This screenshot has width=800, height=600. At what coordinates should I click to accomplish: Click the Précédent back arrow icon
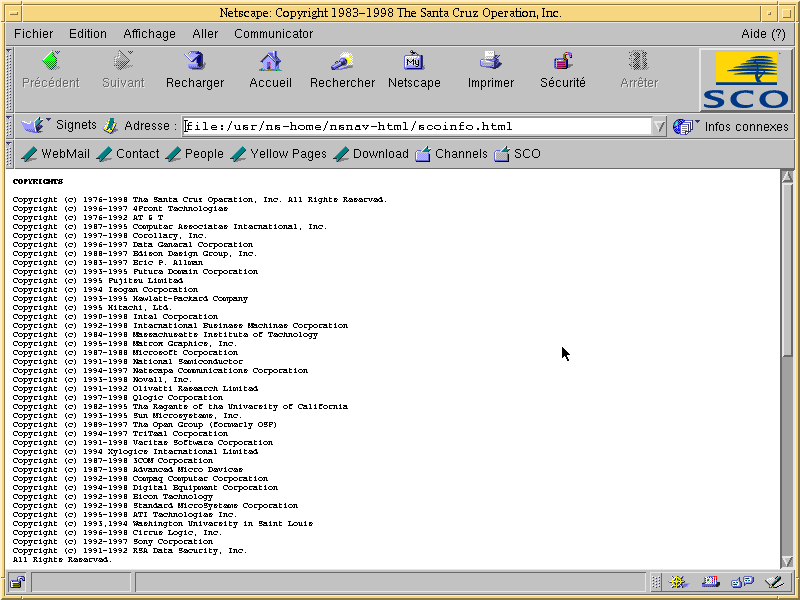pyautogui.click(x=51, y=61)
